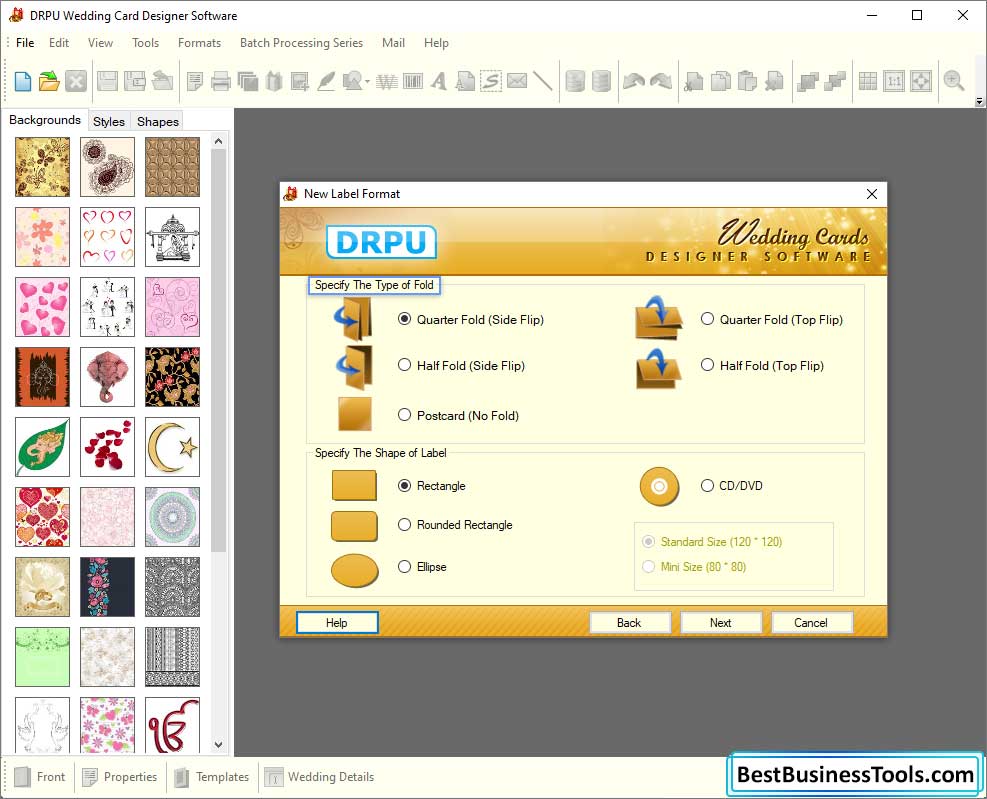Click the envelope mail toolbar icon
This screenshot has height=799, width=987.
pyautogui.click(x=517, y=81)
